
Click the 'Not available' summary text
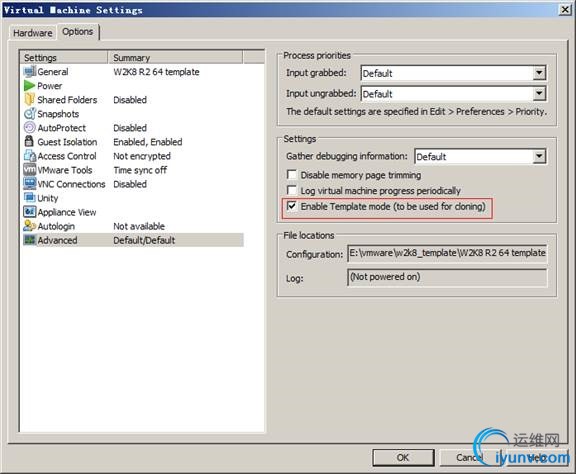coord(139,226)
